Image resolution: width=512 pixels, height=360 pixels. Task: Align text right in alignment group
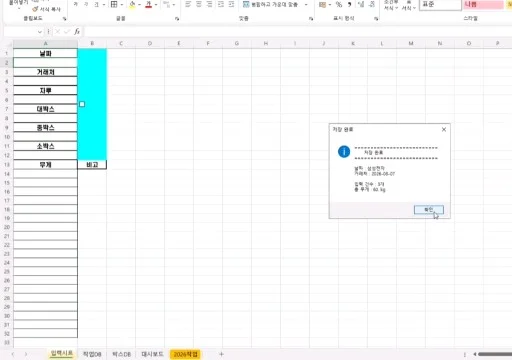pyautogui.click(x=209, y=4)
